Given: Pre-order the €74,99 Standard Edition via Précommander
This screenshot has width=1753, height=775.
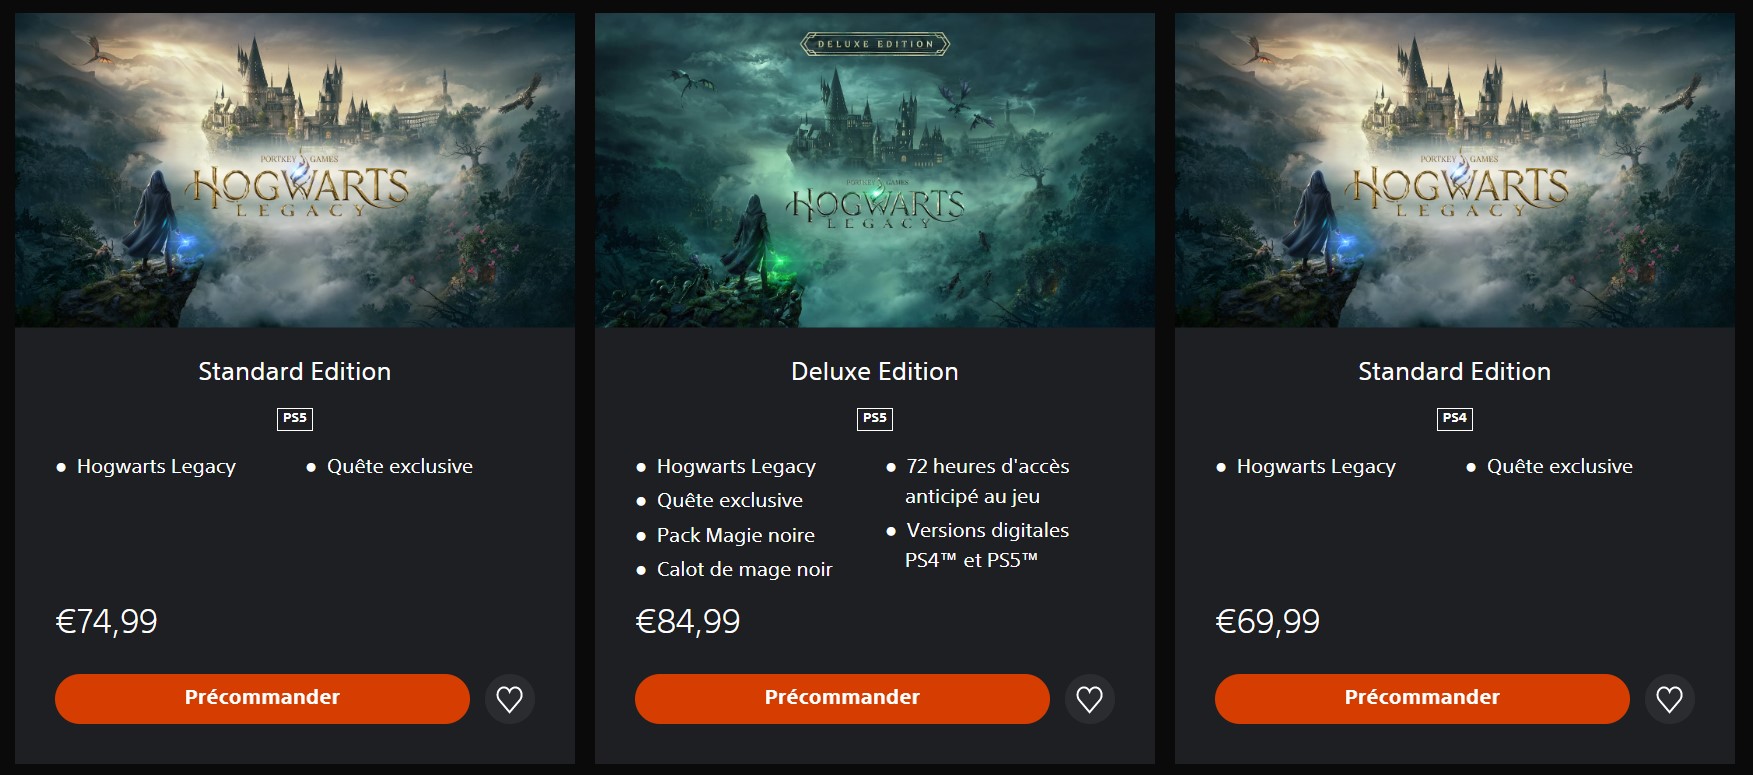Looking at the screenshot, I should (x=262, y=698).
